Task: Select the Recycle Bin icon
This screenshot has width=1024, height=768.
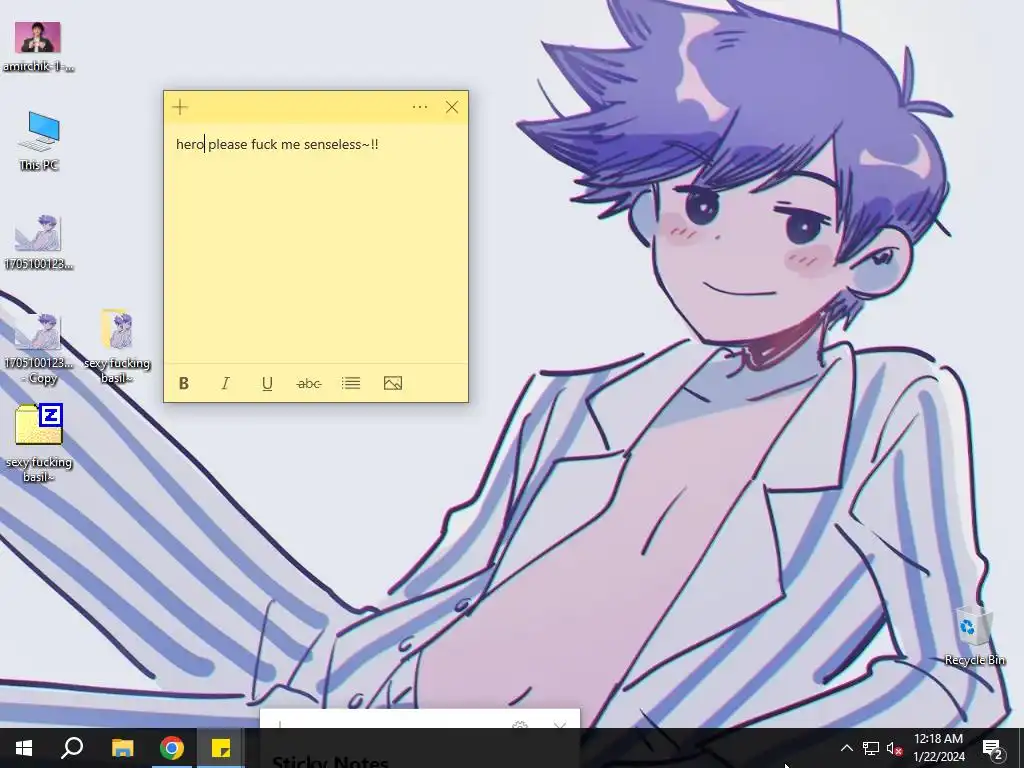Action: 974,637
